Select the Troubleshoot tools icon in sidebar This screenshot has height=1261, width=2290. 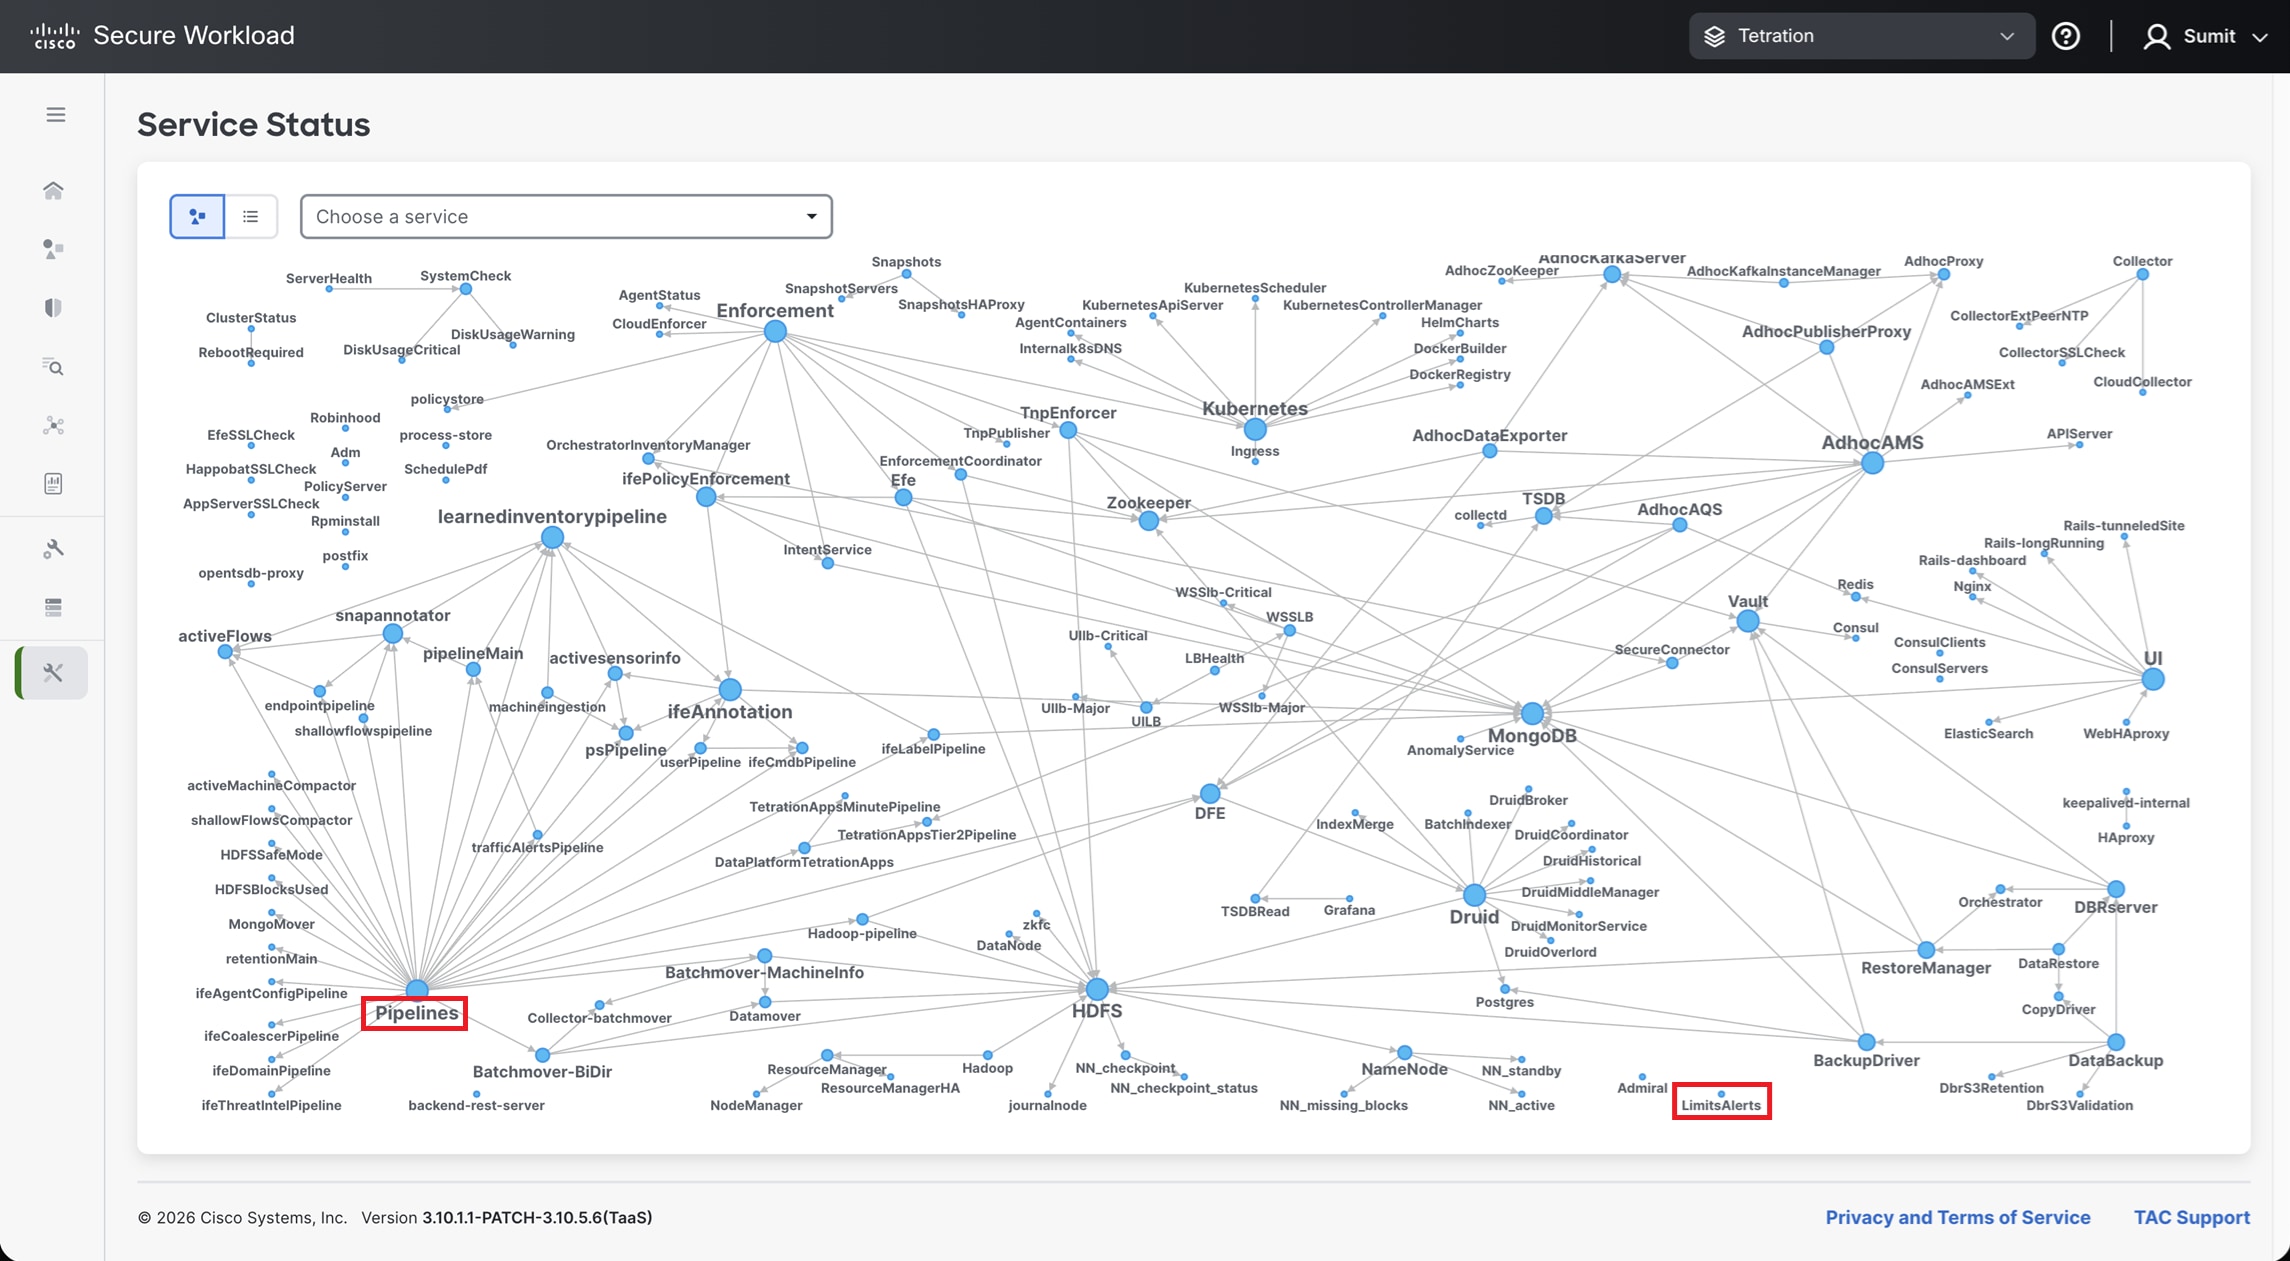tap(54, 673)
